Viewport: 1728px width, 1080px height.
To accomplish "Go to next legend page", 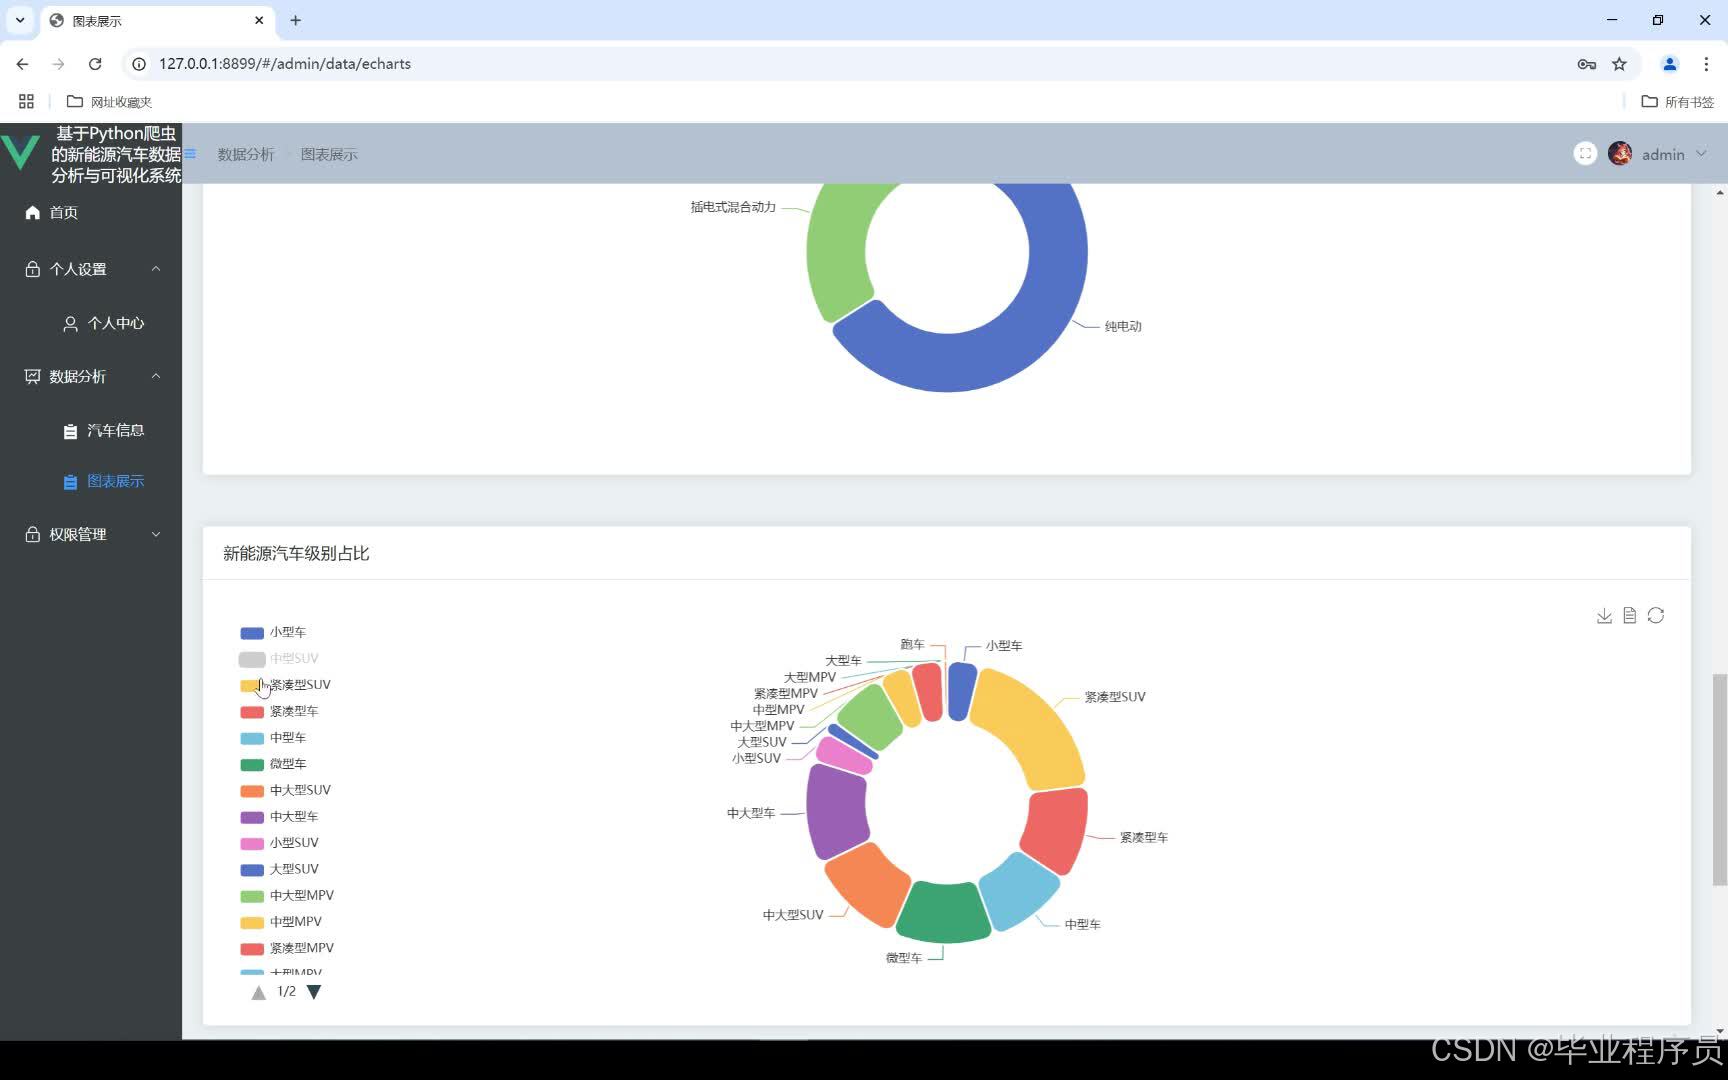I will [x=314, y=992].
